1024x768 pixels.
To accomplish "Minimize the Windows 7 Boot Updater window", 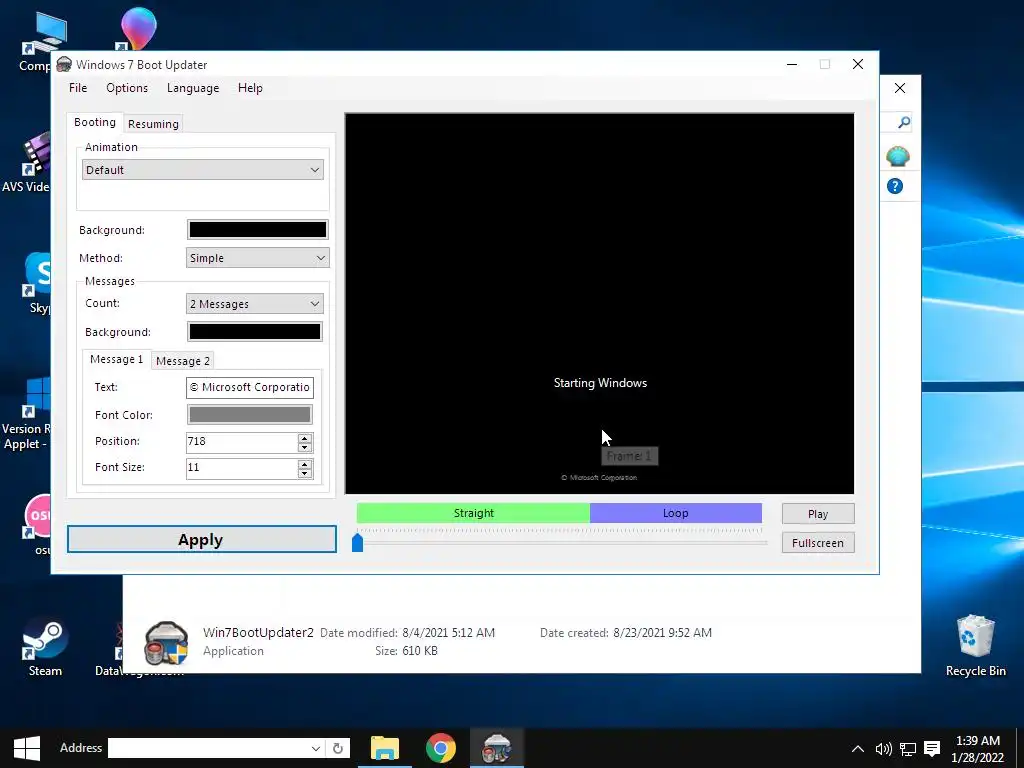I will tap(792, 64).
